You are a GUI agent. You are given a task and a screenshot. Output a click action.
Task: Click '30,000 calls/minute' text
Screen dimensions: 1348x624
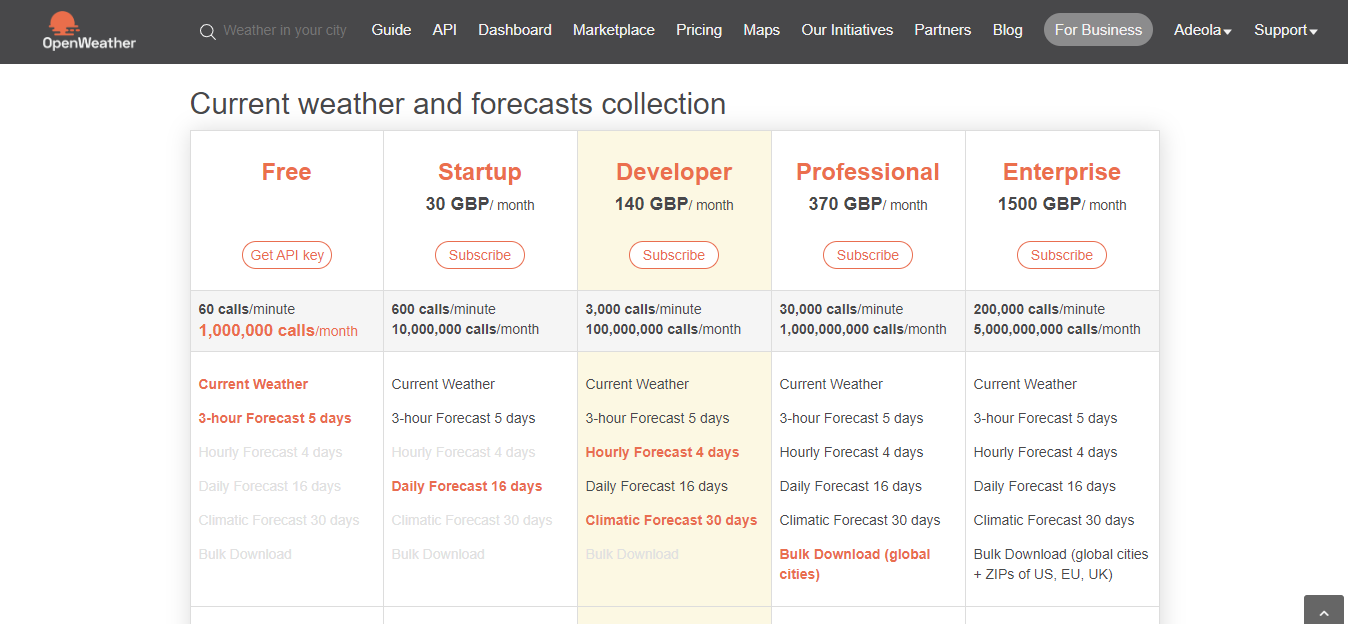(x=842, y=309)
